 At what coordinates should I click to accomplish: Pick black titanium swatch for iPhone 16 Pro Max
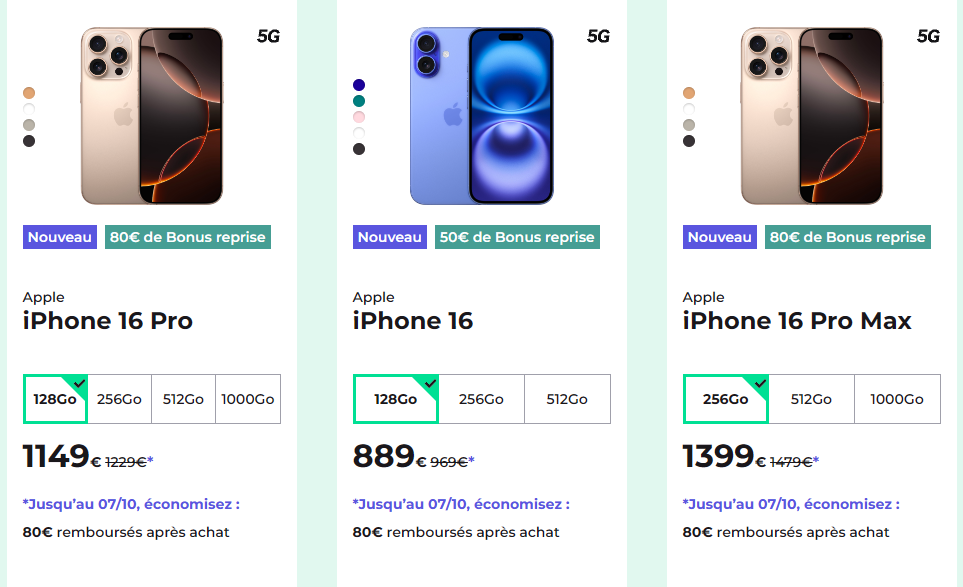pos(689,141)
